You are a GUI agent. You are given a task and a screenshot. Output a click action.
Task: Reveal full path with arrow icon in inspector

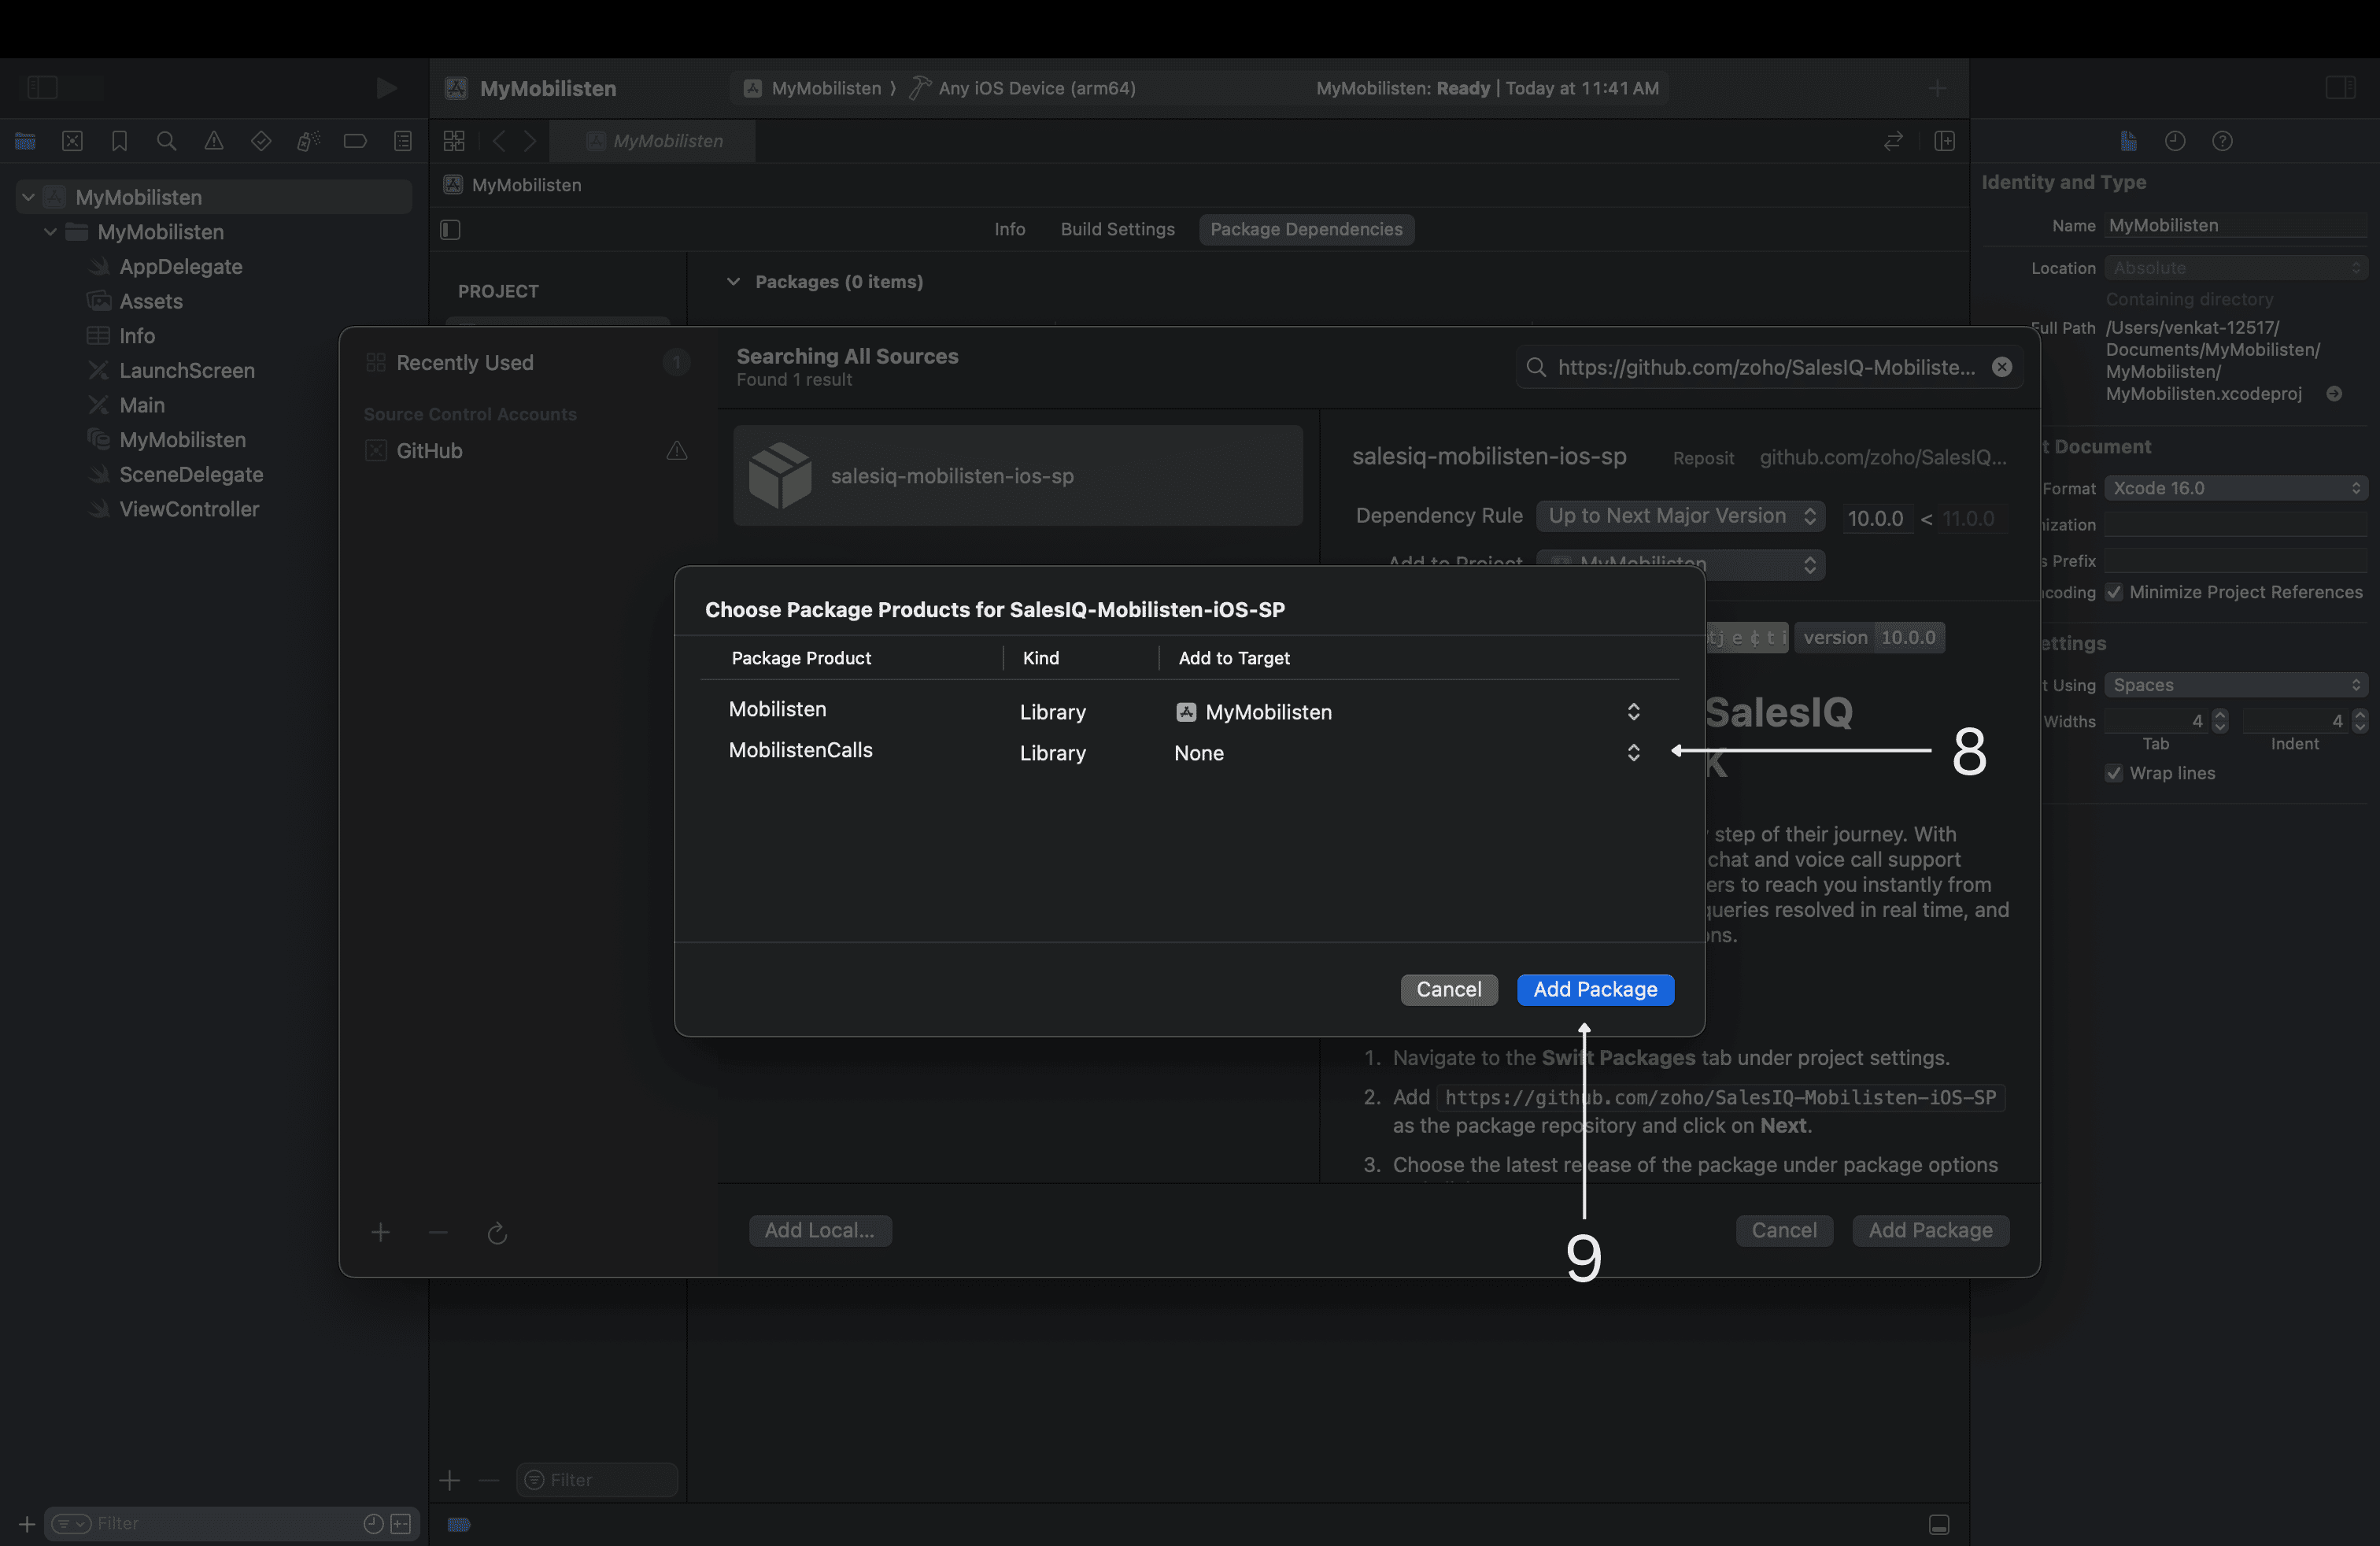point(2334,394)
